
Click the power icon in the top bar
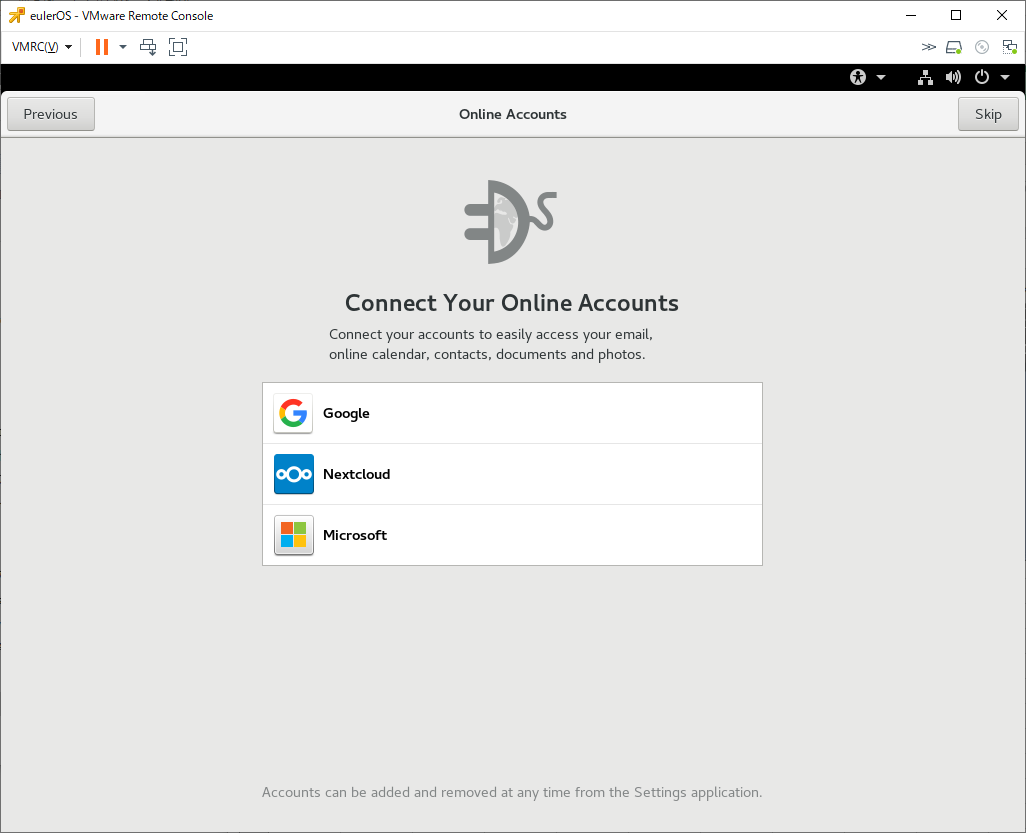pos(981,77)
